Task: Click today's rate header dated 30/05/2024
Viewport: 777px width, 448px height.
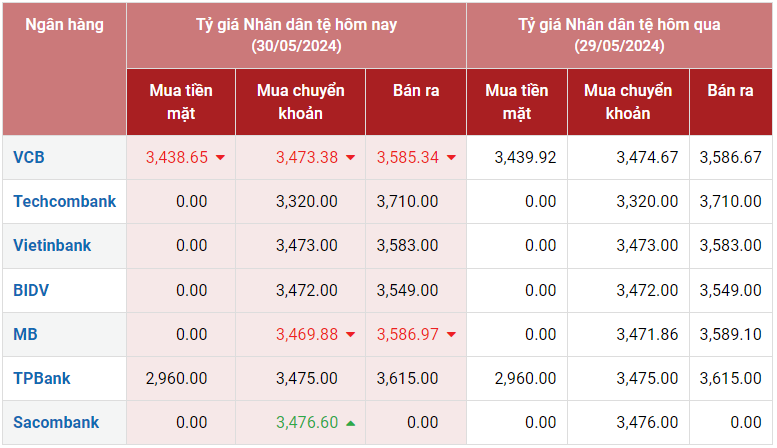Action: coord(296,35)
